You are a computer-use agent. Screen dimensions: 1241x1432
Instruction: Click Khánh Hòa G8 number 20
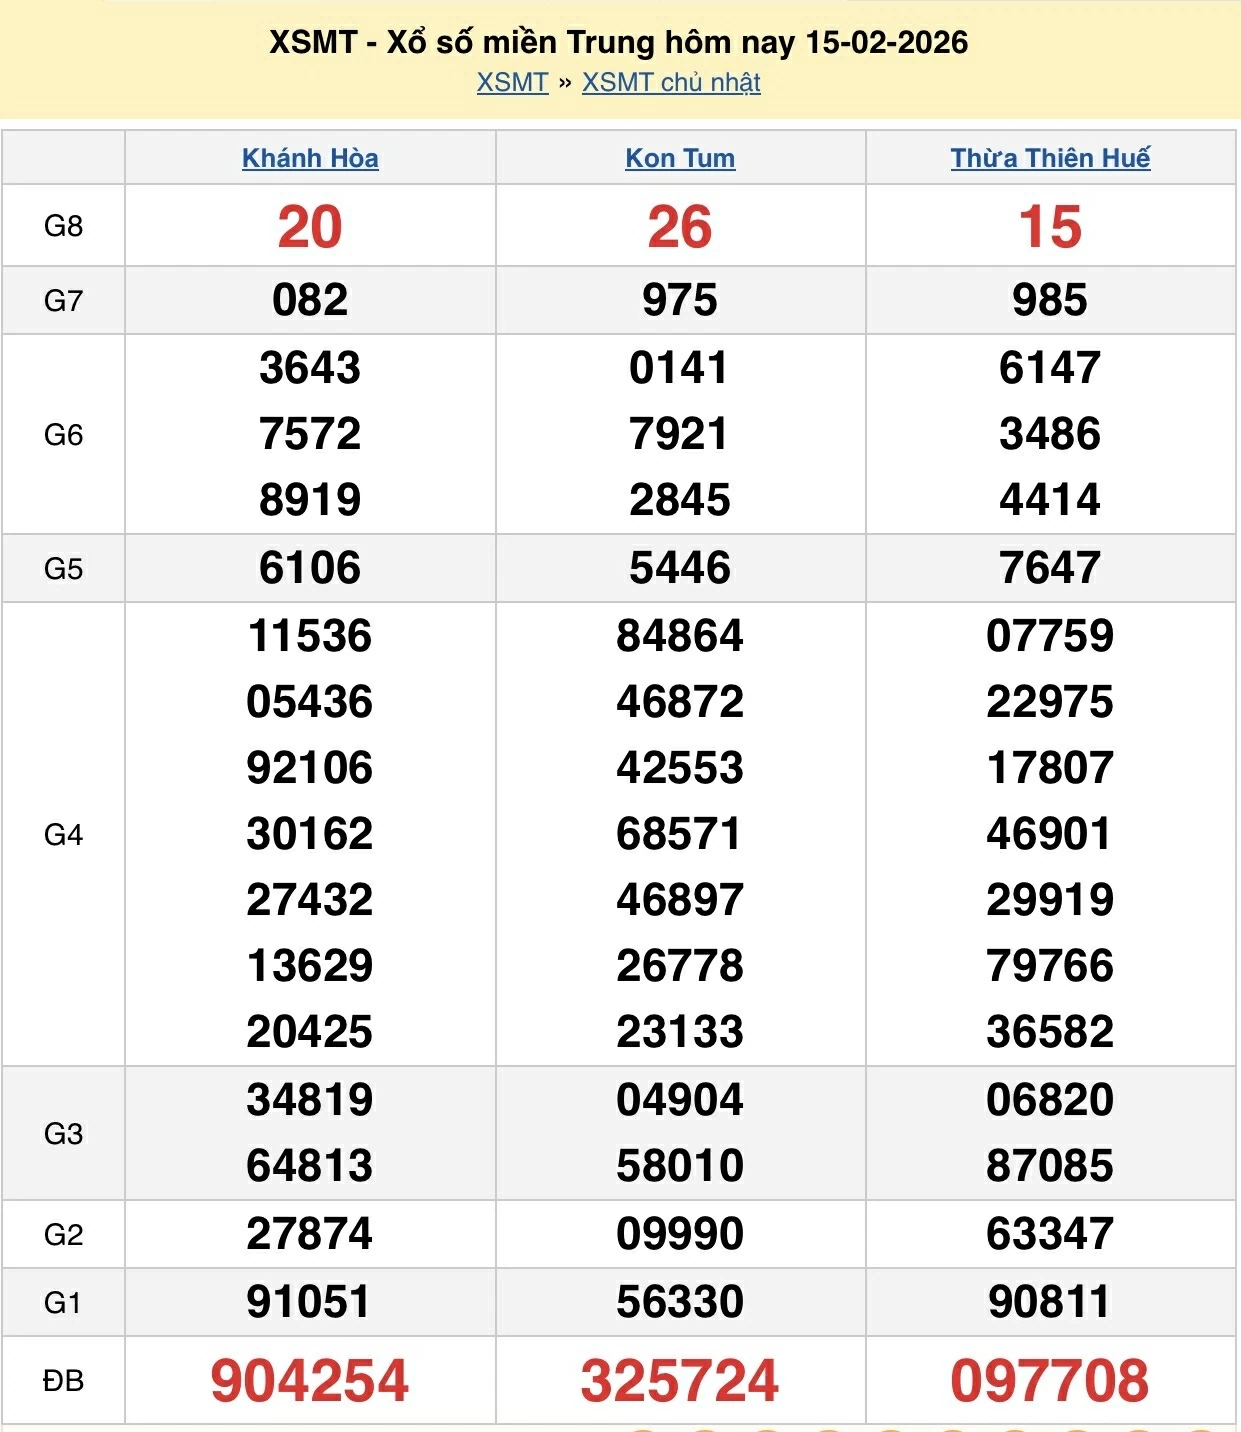point(310,227)
